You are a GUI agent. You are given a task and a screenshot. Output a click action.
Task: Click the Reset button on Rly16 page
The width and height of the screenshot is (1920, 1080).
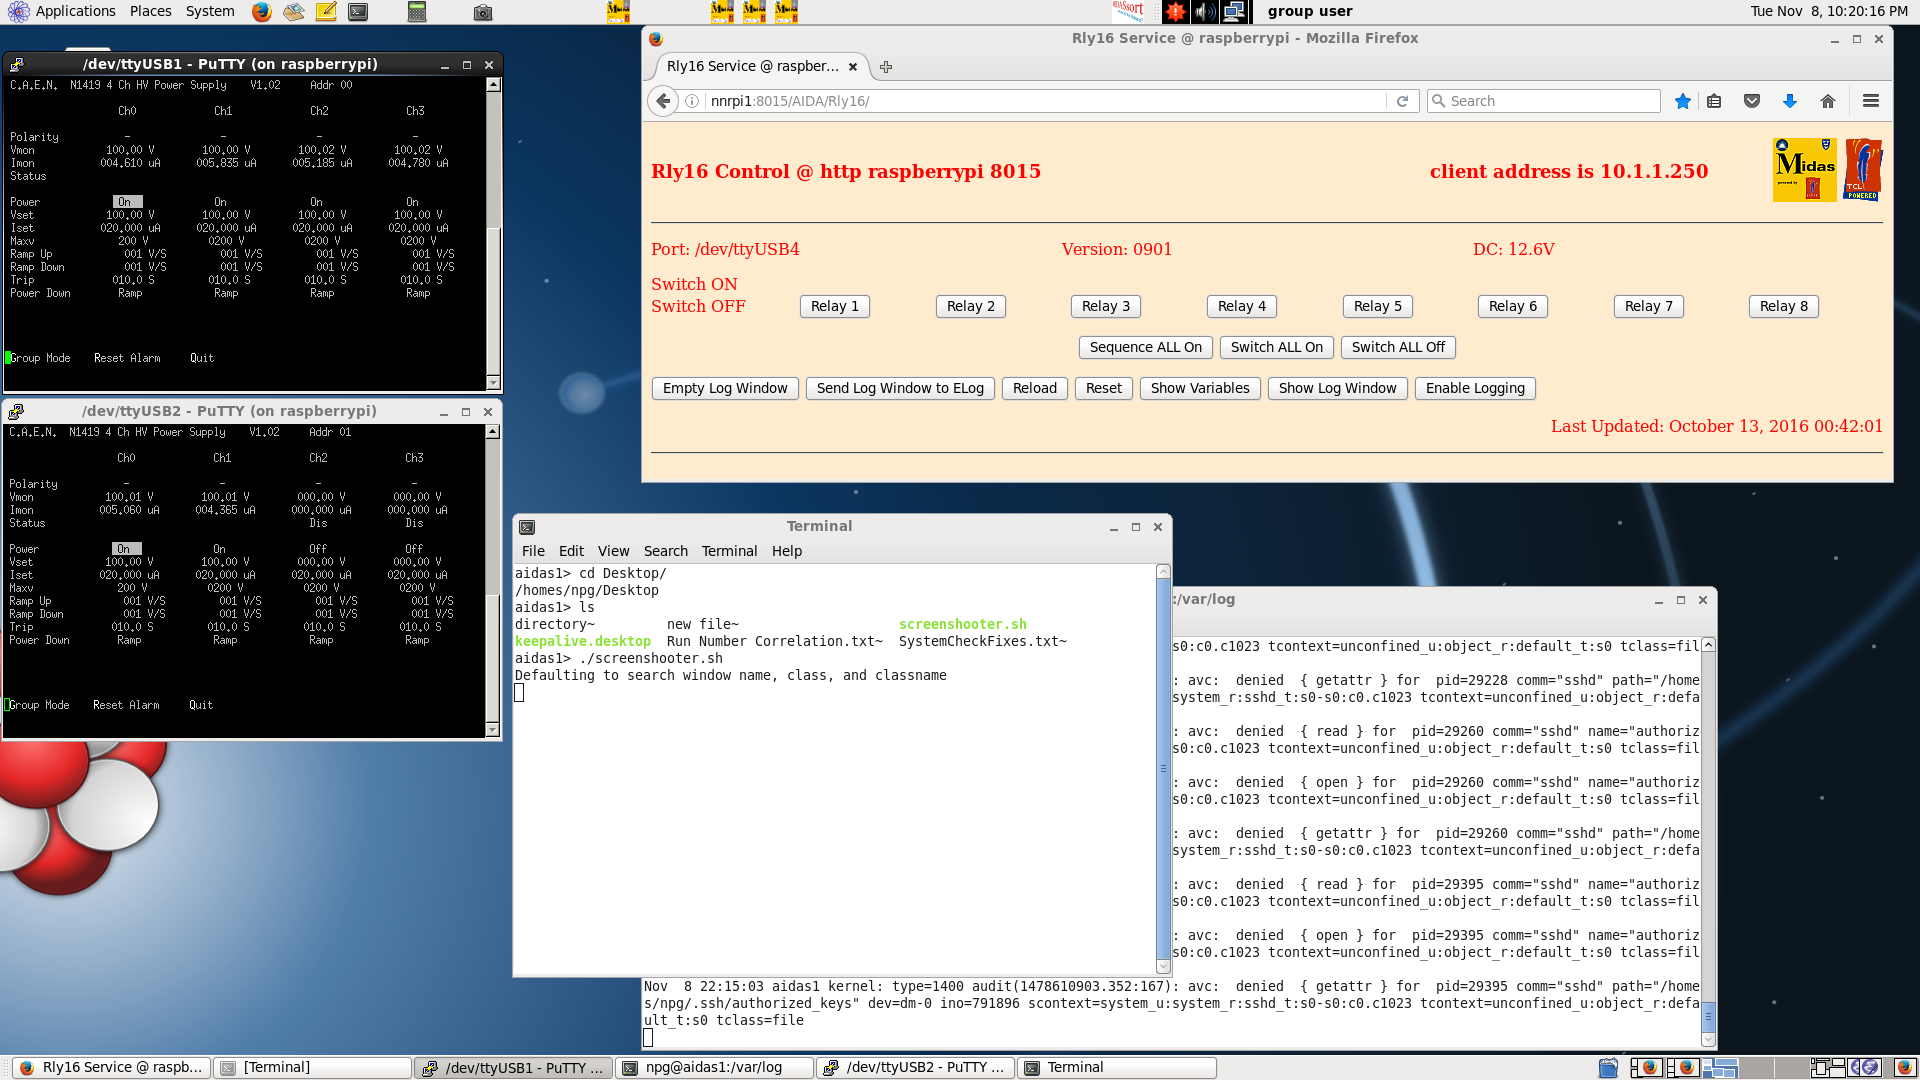pos(1104,388)
